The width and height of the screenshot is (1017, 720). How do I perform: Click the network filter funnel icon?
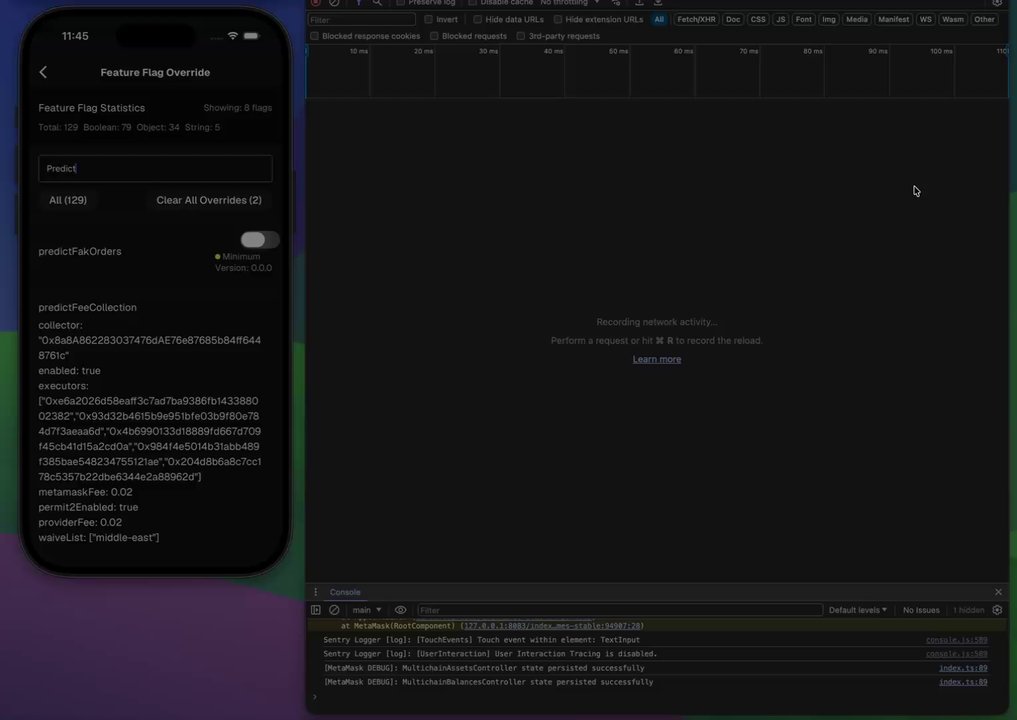pos(358,3)
